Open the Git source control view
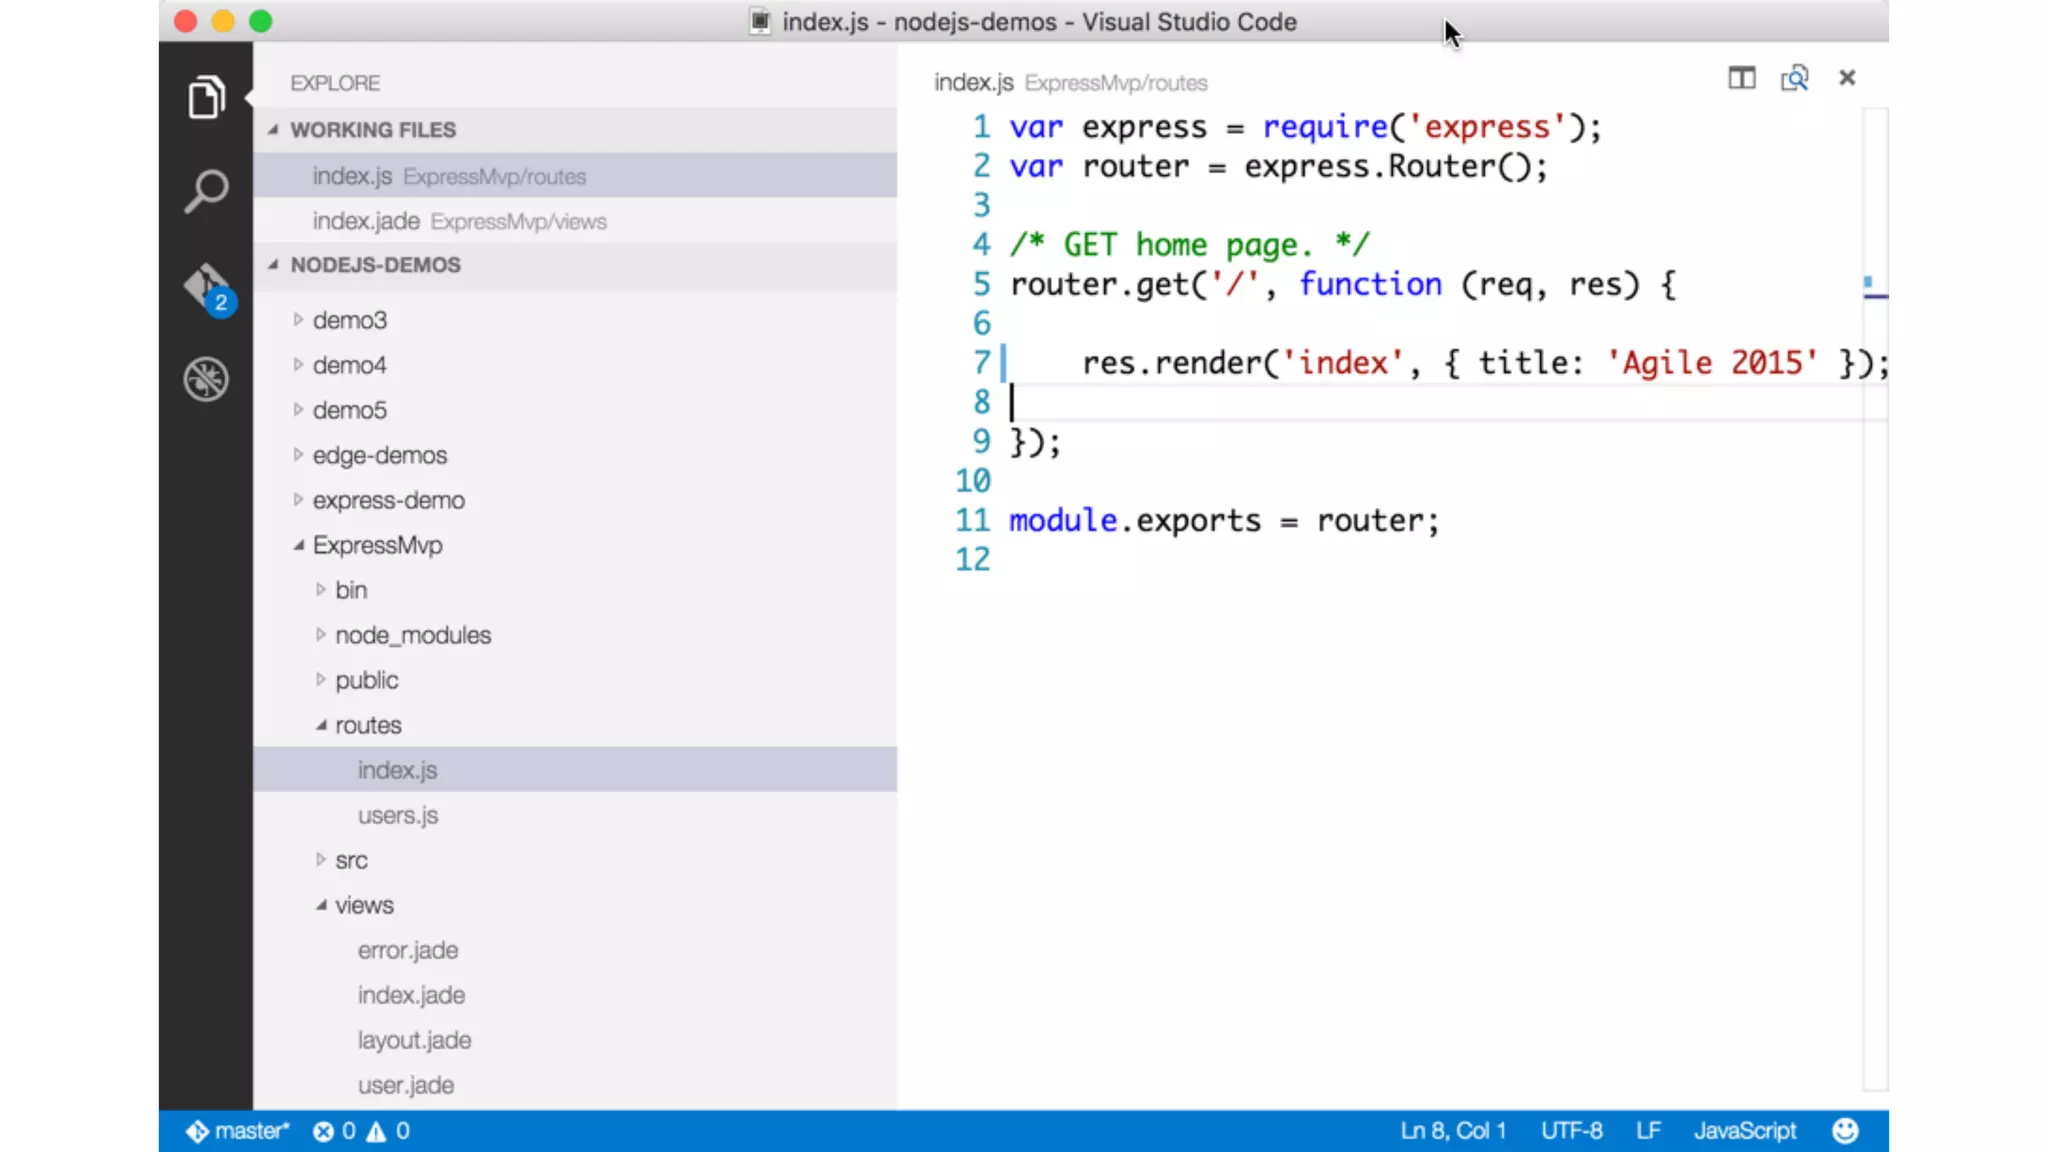The width and height of the screenshot is (2048, 1152). (207, 288)
